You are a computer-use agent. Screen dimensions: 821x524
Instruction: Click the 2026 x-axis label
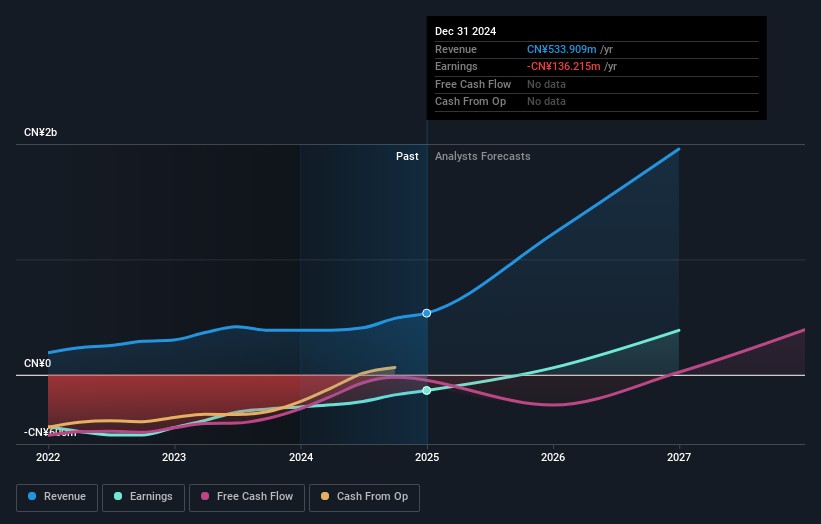[x=553, y=457]
